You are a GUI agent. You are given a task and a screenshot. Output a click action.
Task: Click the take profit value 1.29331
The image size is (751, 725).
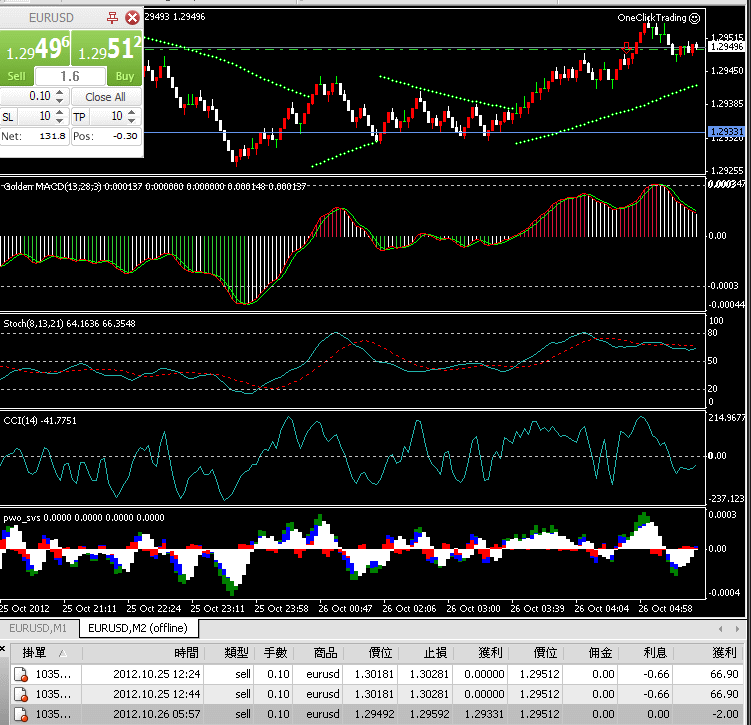point(484,714)
